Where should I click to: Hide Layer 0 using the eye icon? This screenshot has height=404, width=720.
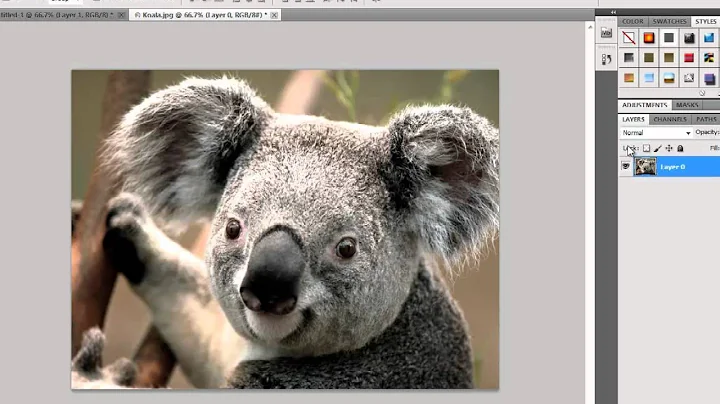626,166
